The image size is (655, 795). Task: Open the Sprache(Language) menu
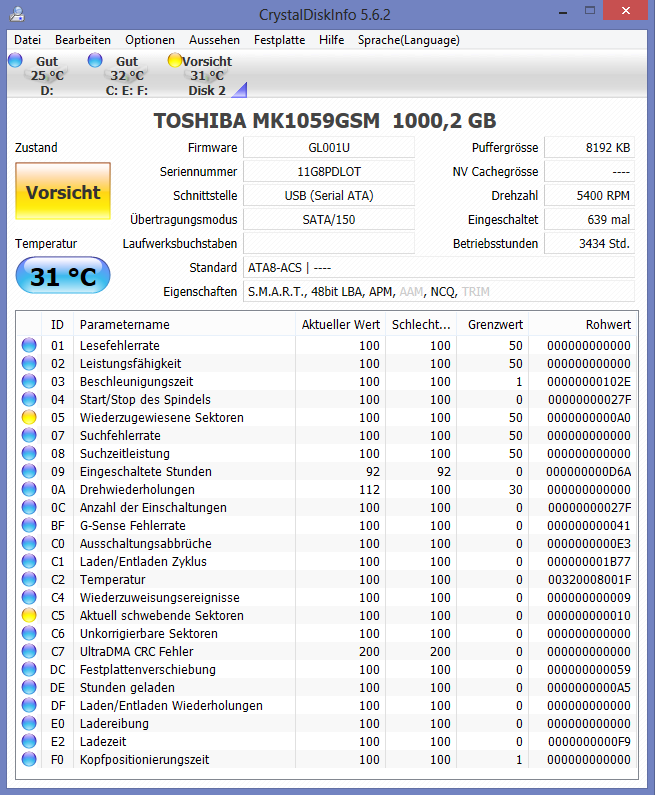tap(409, 40)
